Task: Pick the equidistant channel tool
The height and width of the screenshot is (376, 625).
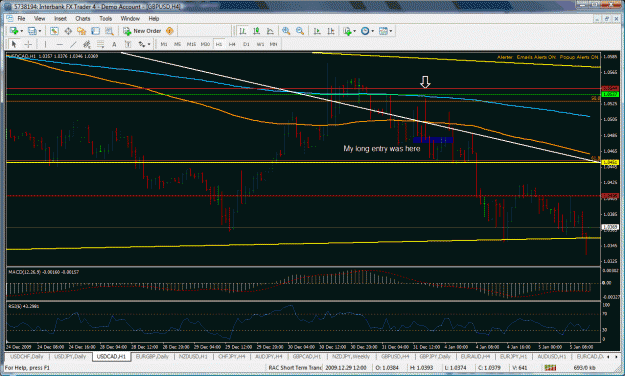Action: (x=86, y=44)
